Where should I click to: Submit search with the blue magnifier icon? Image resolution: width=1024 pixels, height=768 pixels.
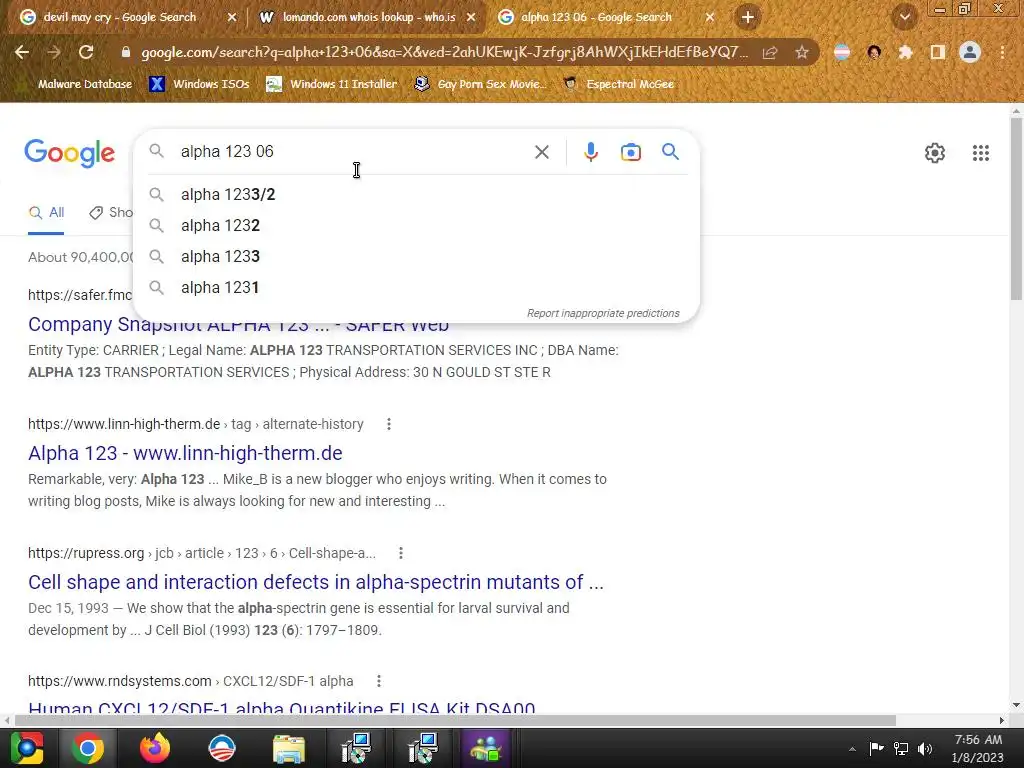[670, 152]
